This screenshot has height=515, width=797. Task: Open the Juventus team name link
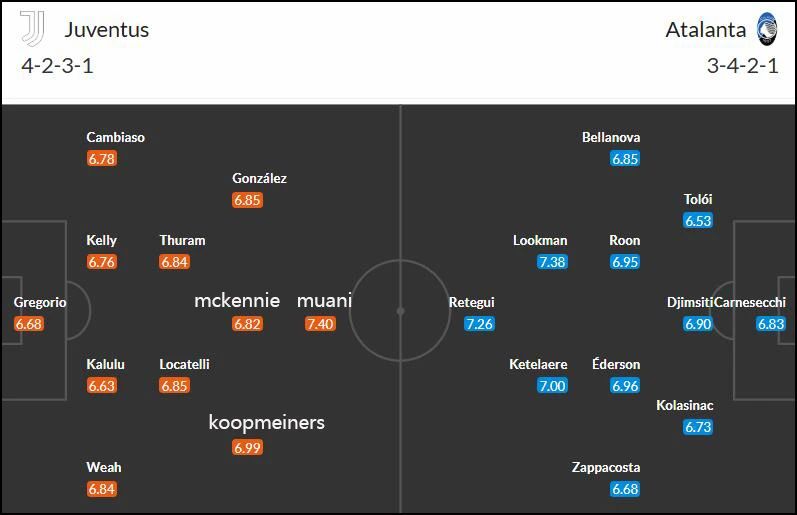[x=107, y=29]
